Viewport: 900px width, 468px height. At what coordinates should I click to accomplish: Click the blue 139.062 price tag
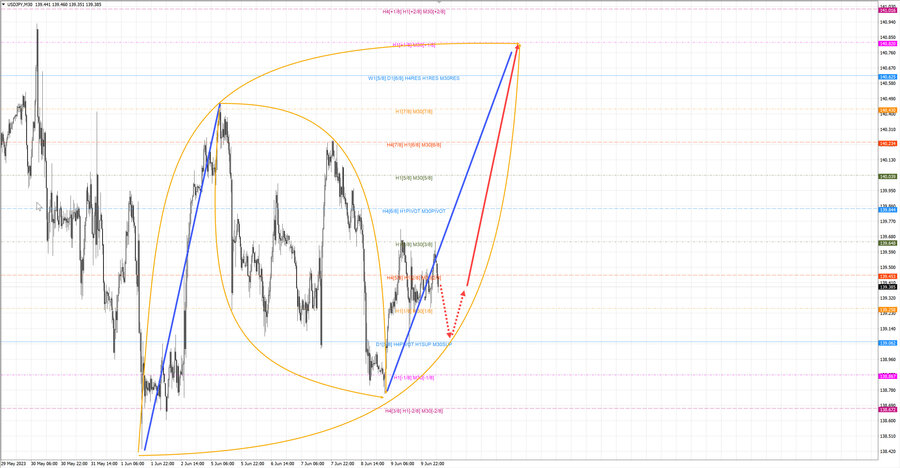[887, 343]
